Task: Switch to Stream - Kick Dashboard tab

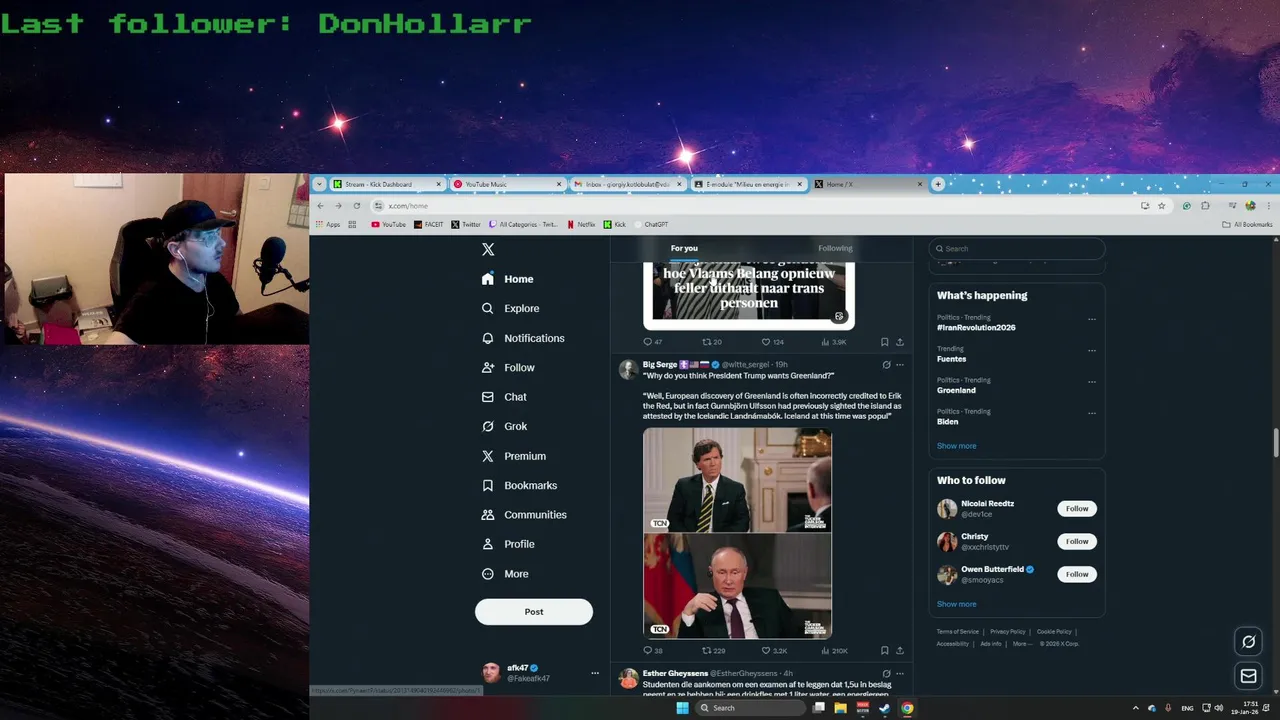Action: tap(387, 184)
